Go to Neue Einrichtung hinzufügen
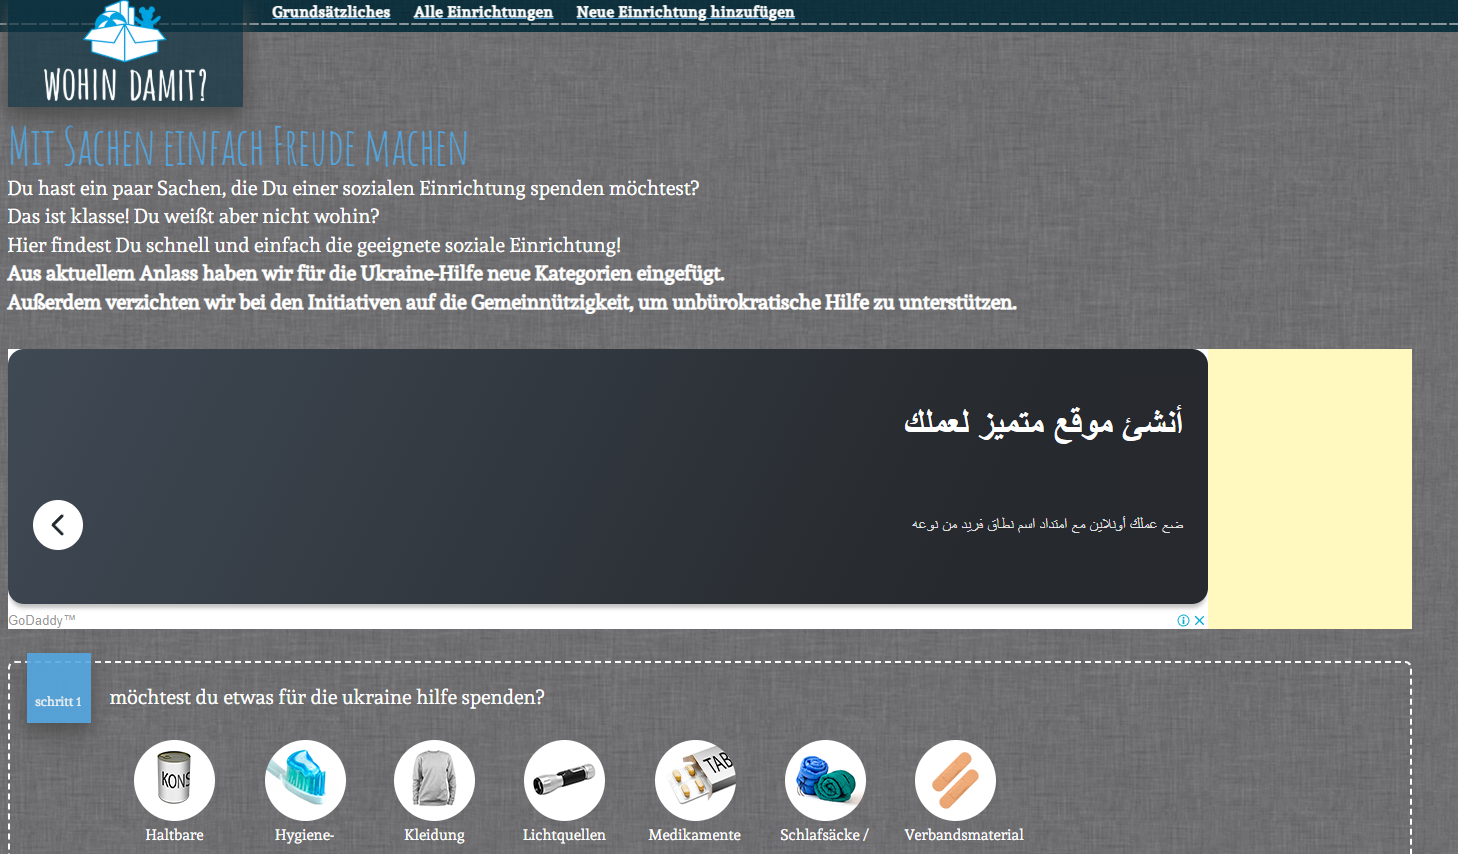This screenshot has height=854, width=1458. (685, 12)
